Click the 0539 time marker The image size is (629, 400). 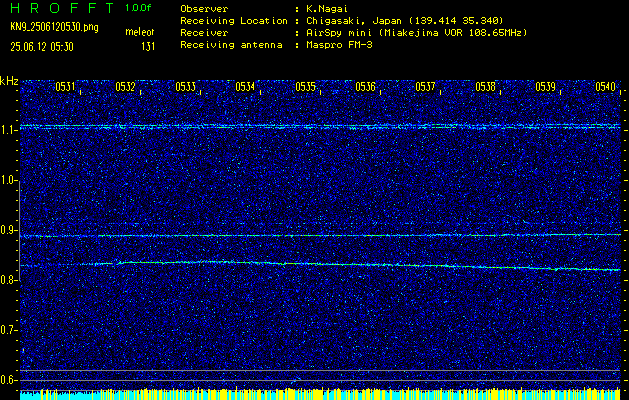point(545,87)
